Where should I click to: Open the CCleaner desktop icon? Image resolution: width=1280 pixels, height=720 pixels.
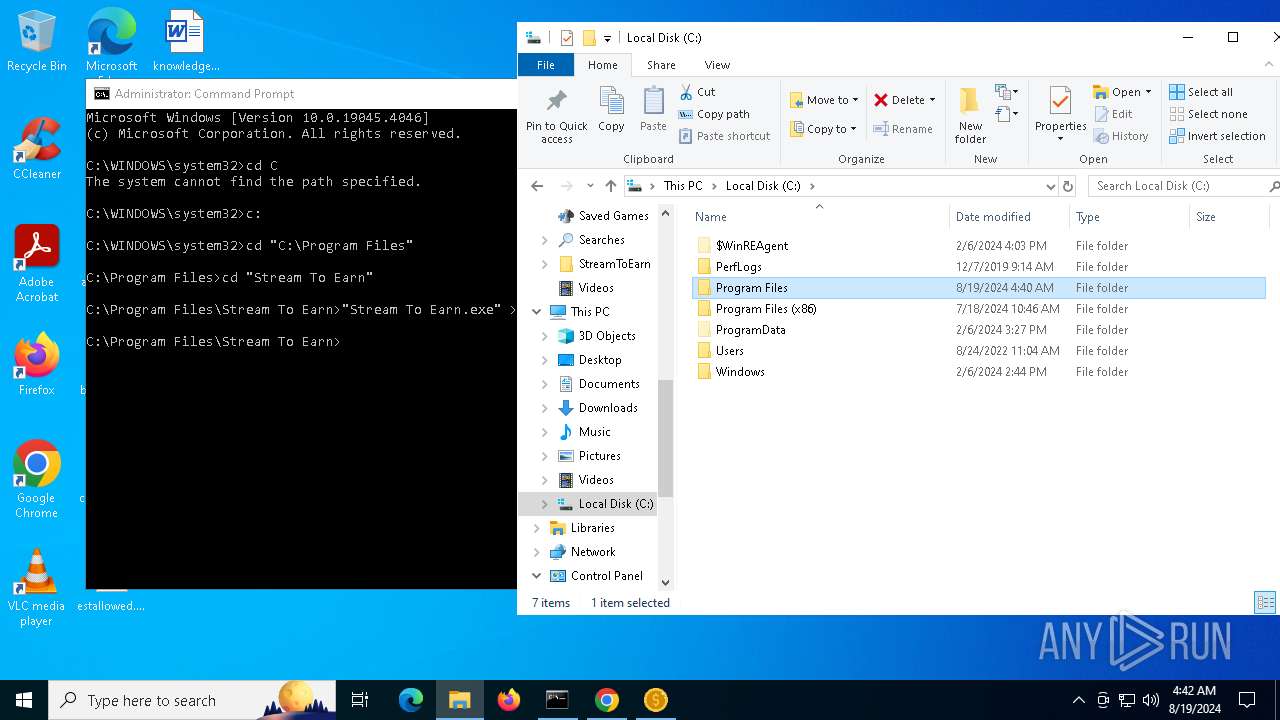pos(37,149)
